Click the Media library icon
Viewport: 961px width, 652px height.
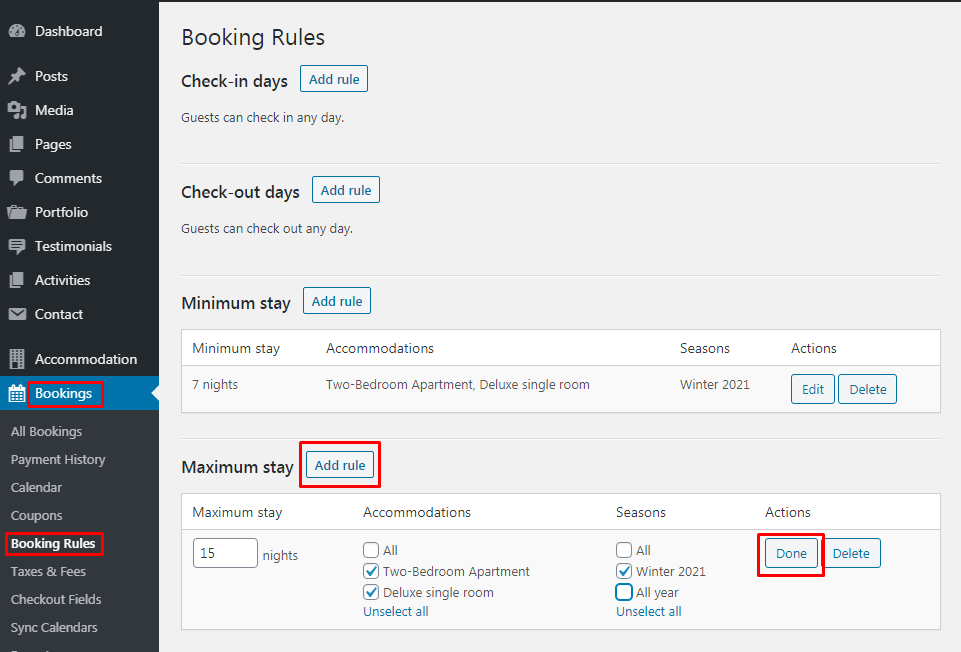(17, 110)
